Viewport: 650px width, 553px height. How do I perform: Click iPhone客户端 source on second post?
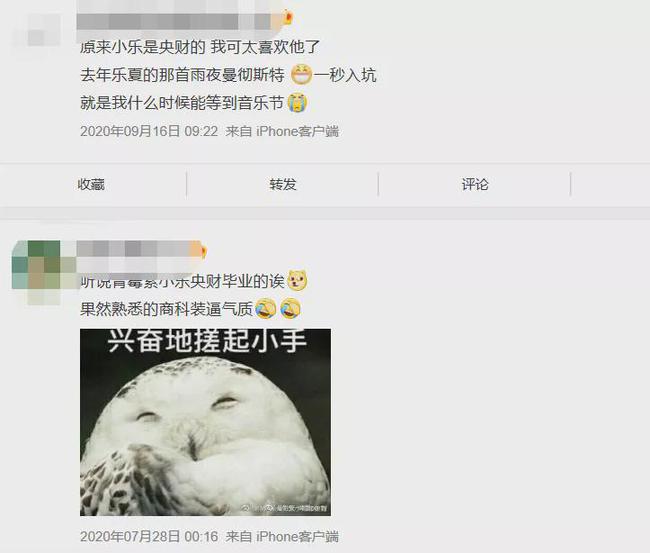[x=297, y=536]
